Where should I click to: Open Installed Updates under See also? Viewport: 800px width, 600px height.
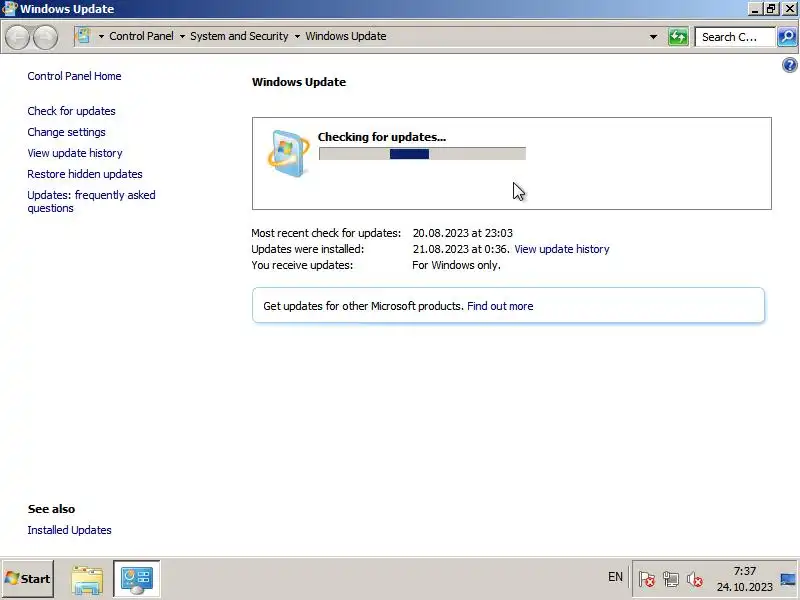(x=69, y=530)
